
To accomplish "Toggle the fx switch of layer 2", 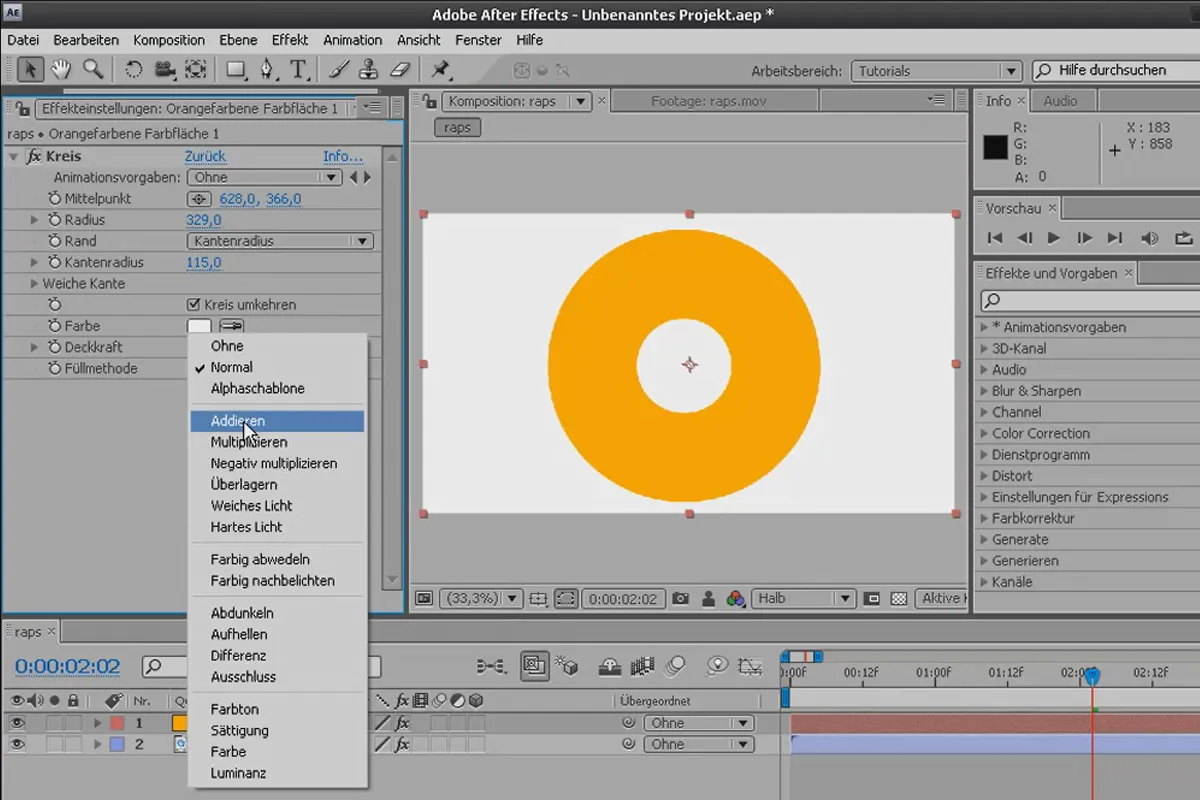I will click(x=402, y=744).
